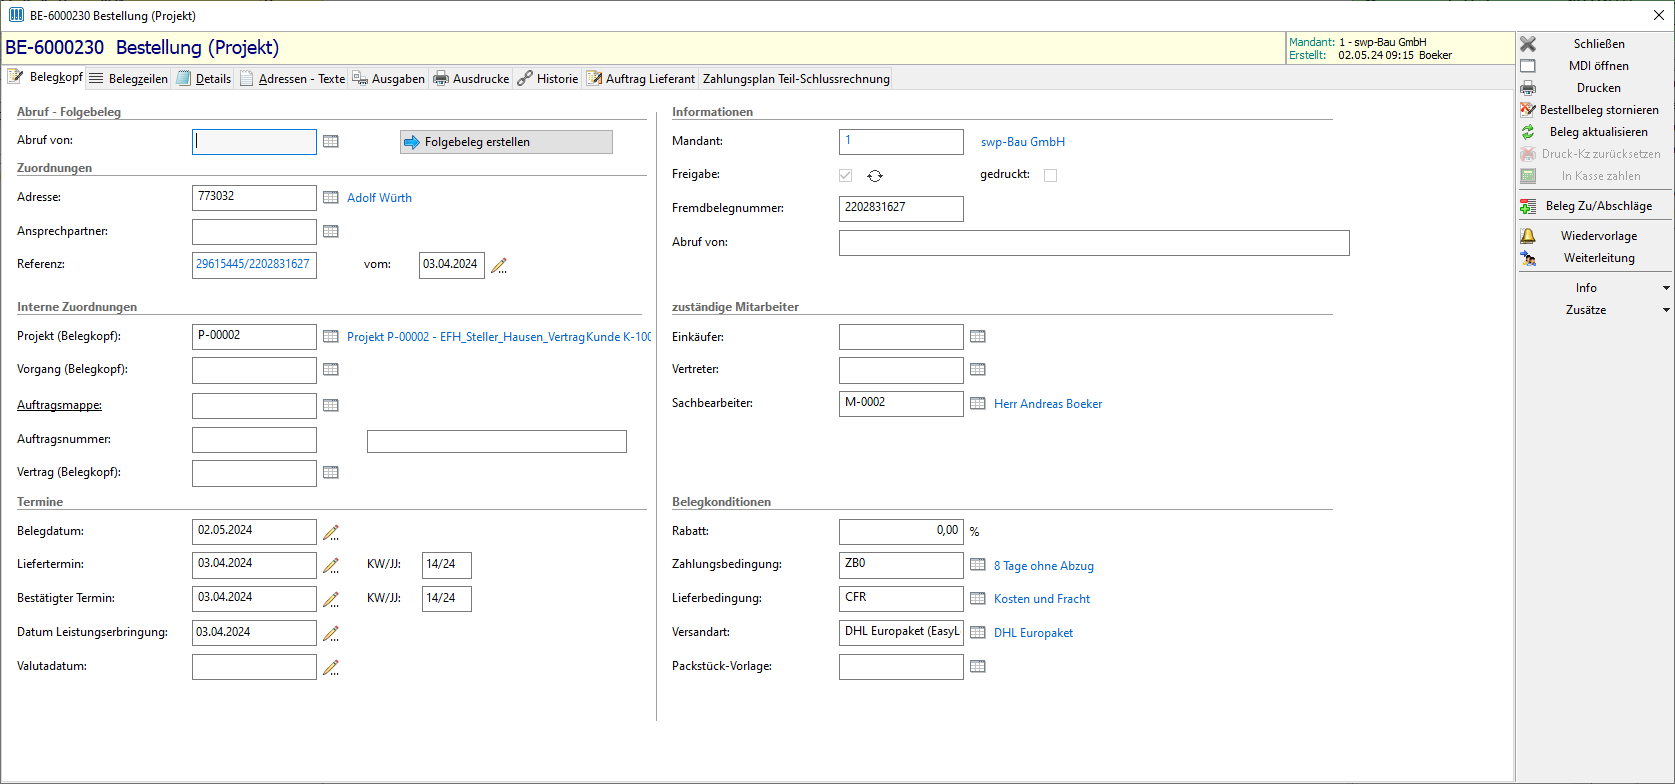Click the Abruf von input under Abruf - Folgebeleg

click(x=254, y=142)
